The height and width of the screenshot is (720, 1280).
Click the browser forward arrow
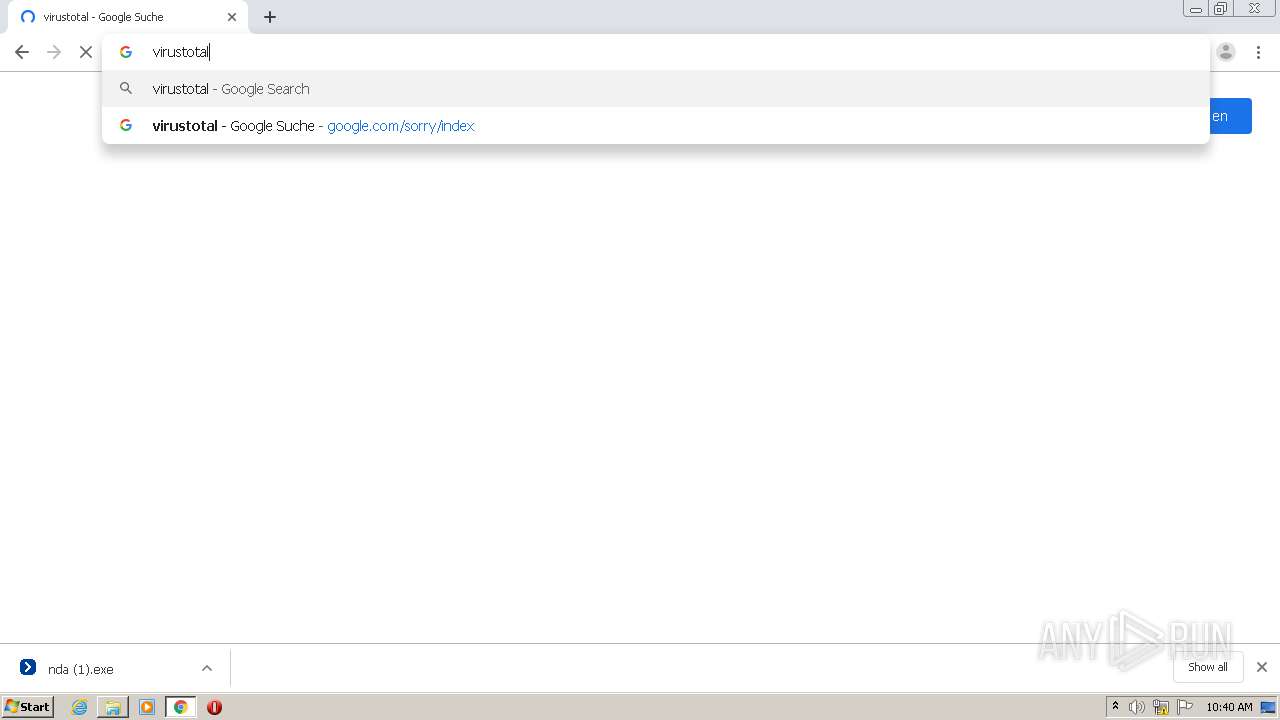[54, 52]
